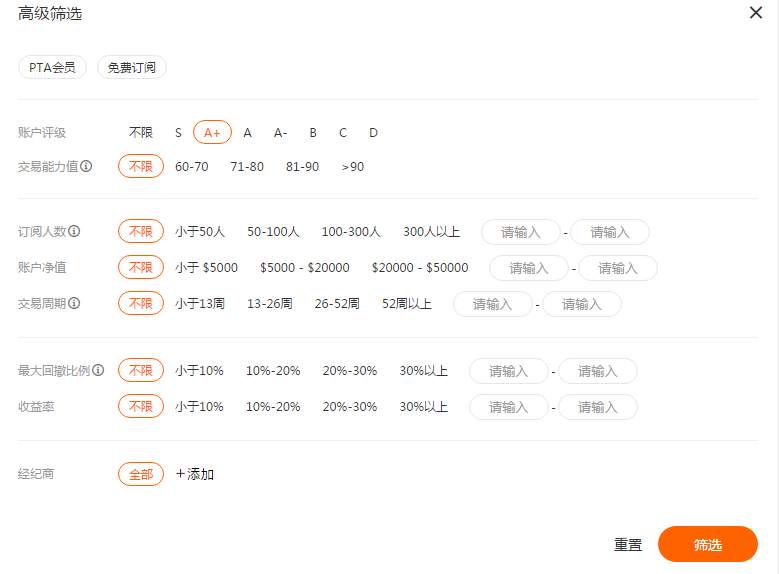Choose 小于10% for 收益率

coord(199,407)
